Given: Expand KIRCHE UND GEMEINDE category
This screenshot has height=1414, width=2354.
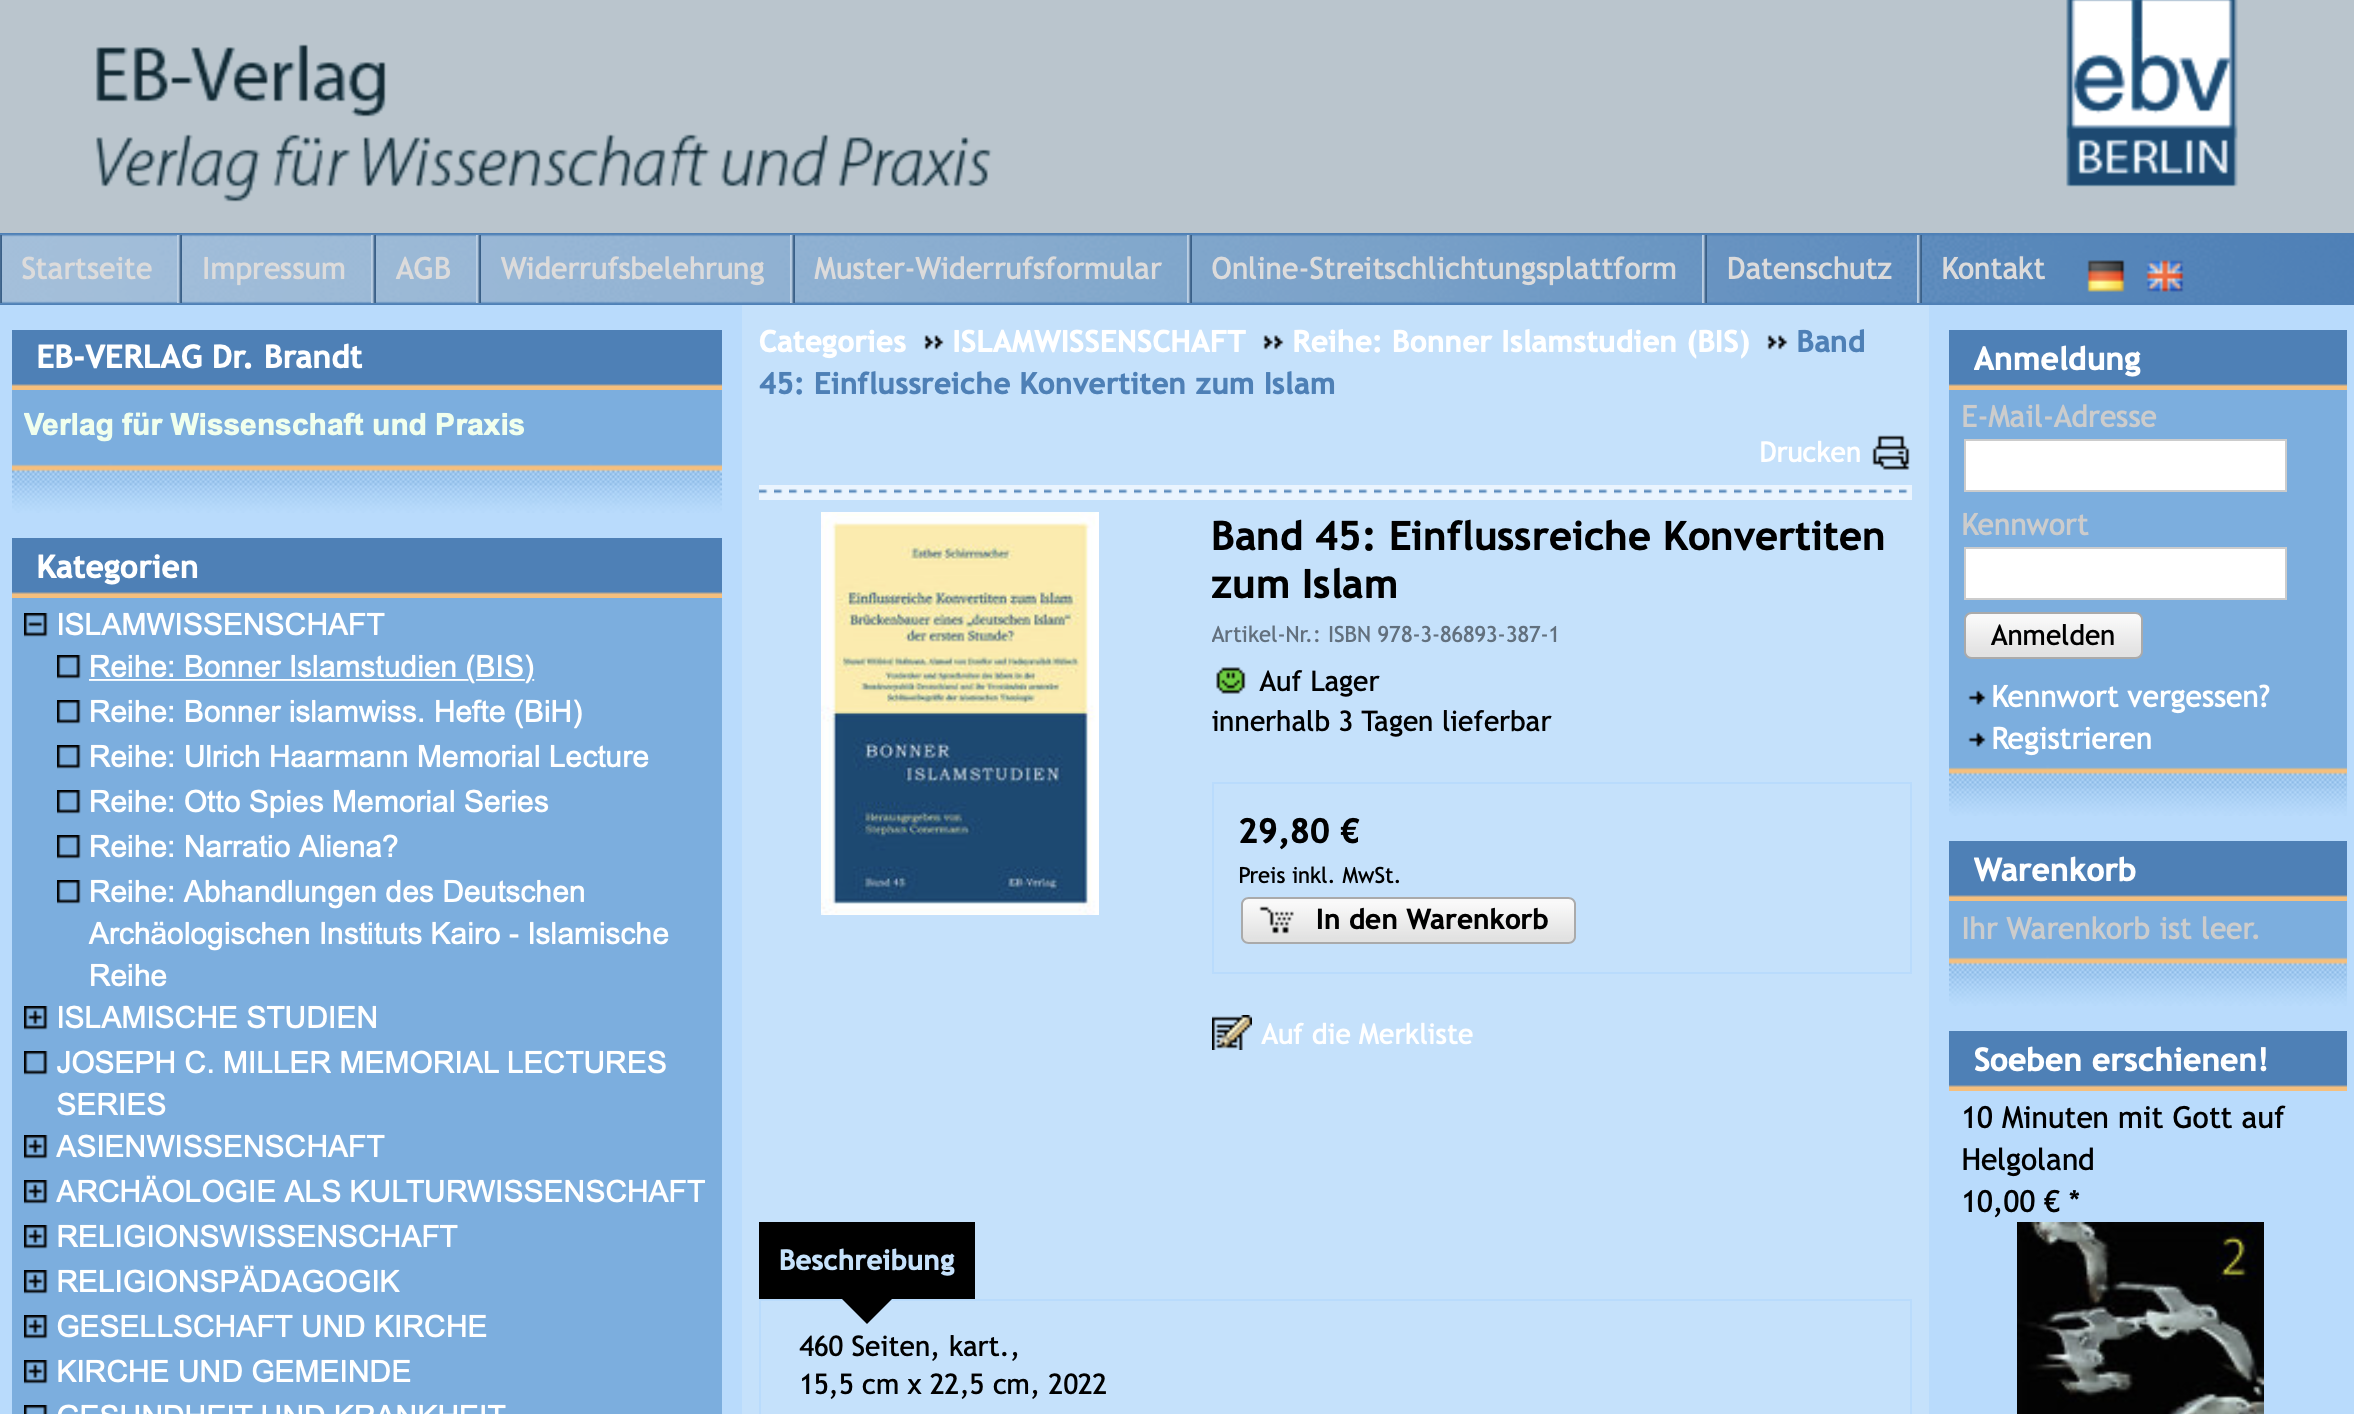Looking at the screenshot, I should click(x=35, y=1371).
